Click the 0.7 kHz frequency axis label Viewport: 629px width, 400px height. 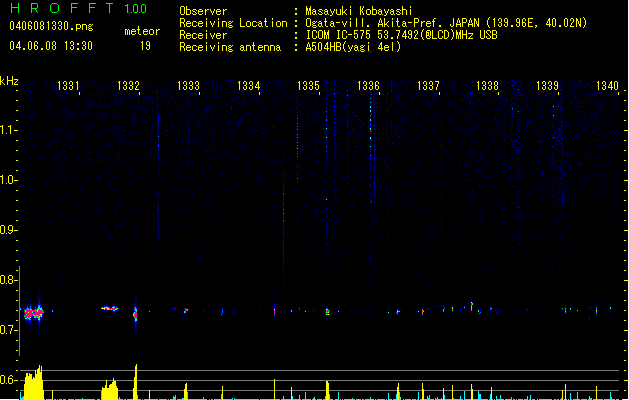click(x=8, y=330)
